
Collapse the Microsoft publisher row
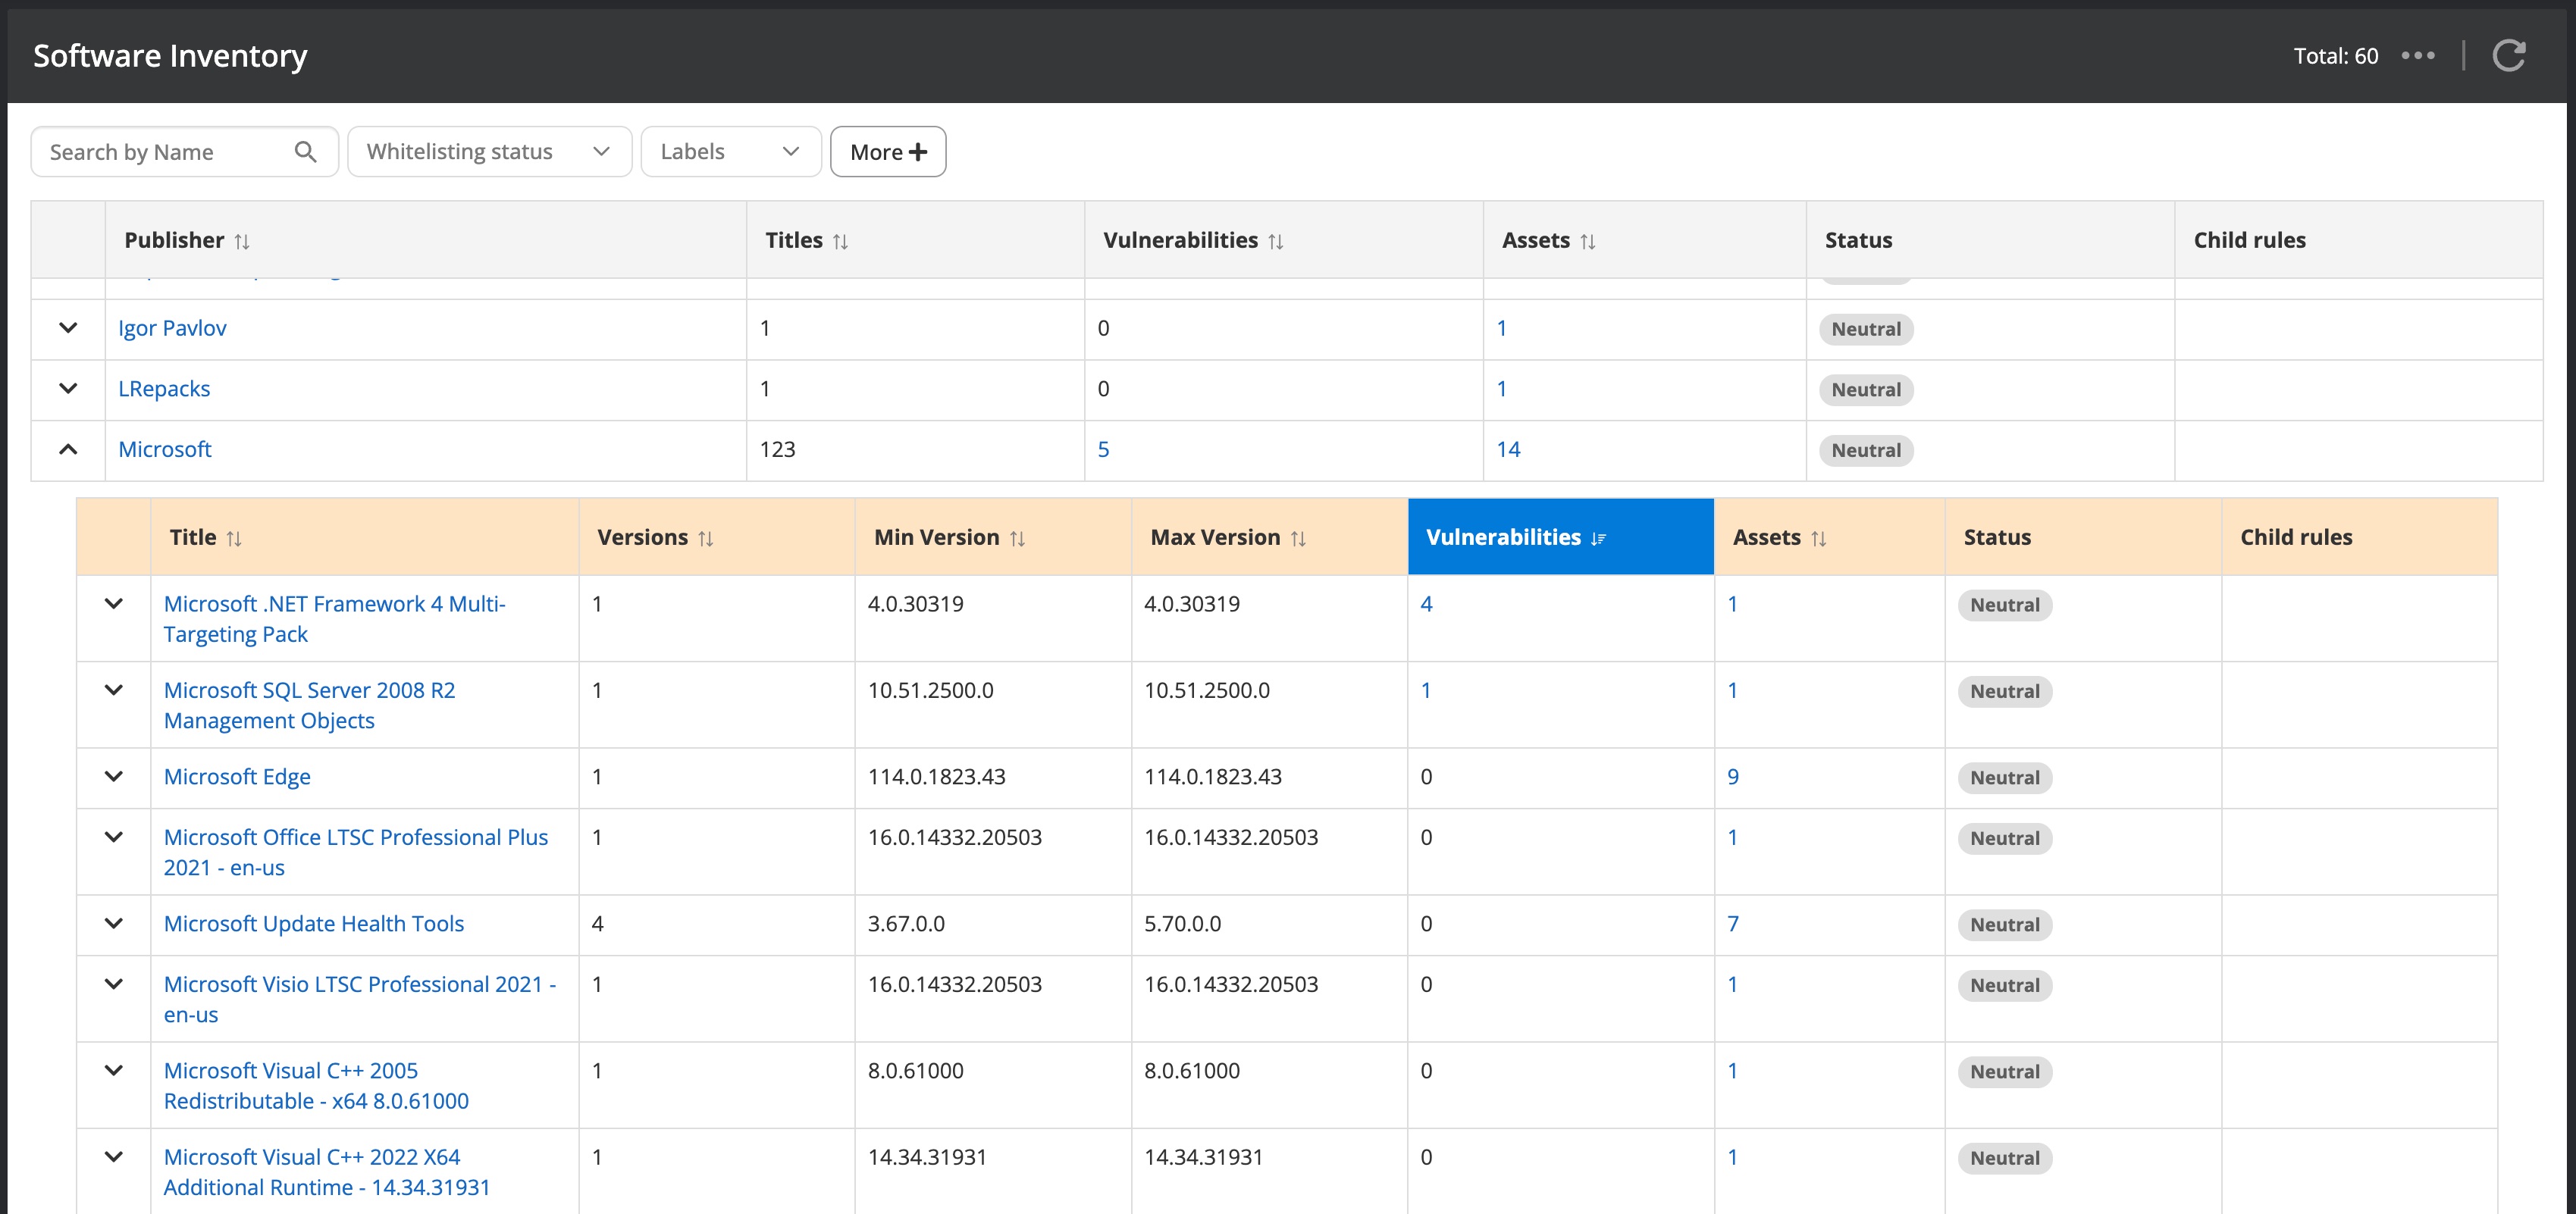pyautogui.click(x=68, y=450)
